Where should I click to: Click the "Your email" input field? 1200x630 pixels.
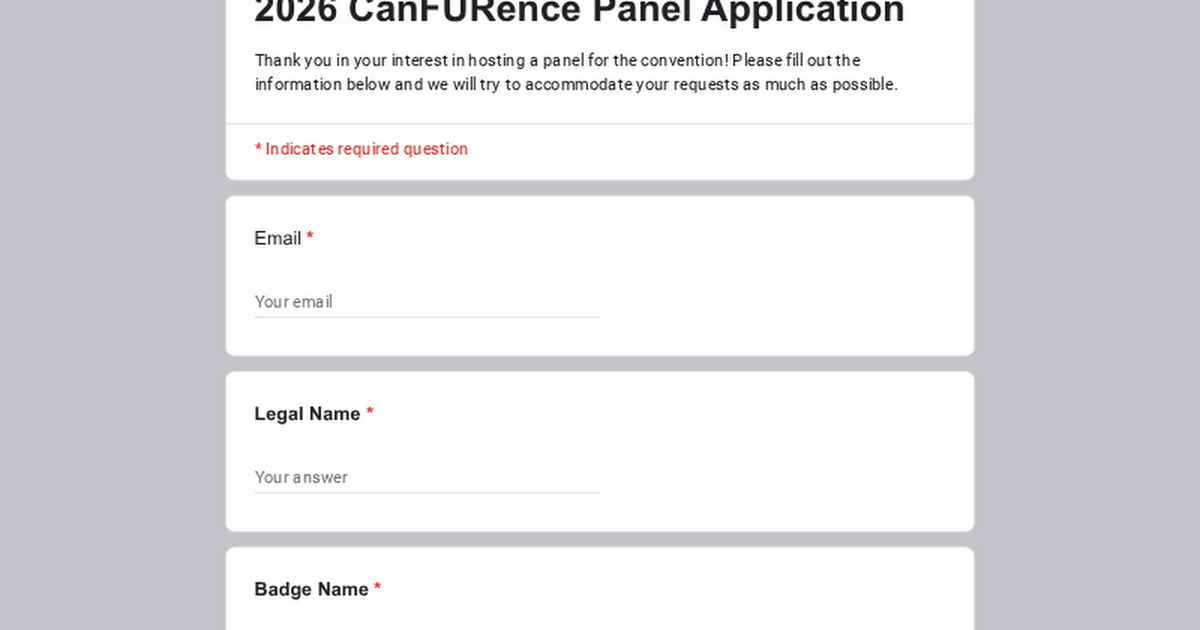click(x=426, y=302)
